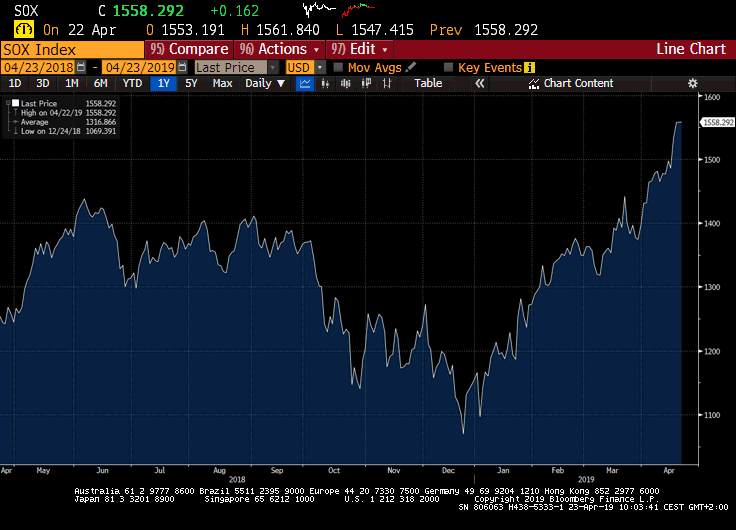The height and width of the screenshot is (530, 736).
Task: Toggle the Key Events checkbox
Action: point(448,67)
